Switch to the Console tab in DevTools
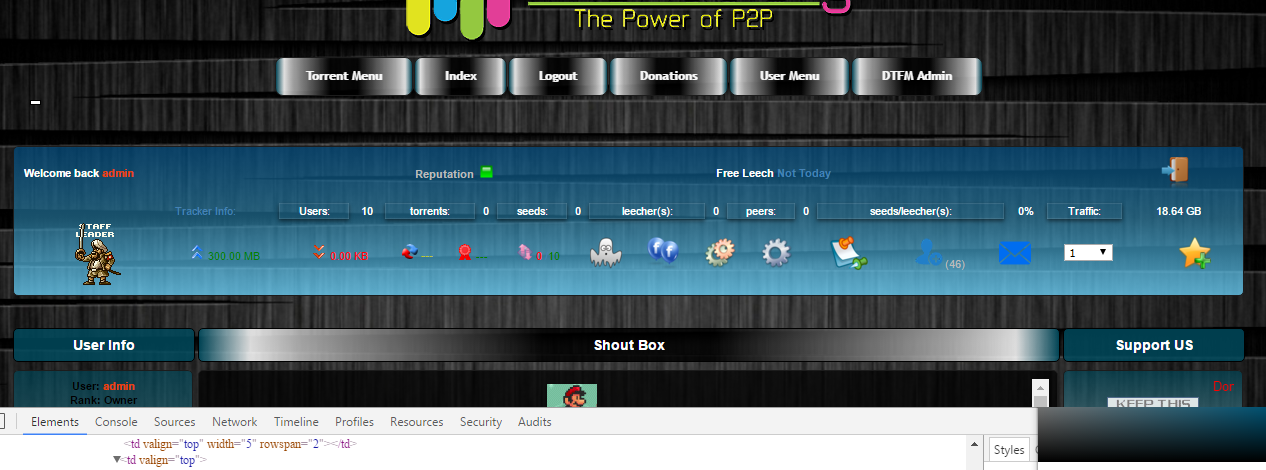This screenshot has height=470, width=1266. click(x=116, y=422)
